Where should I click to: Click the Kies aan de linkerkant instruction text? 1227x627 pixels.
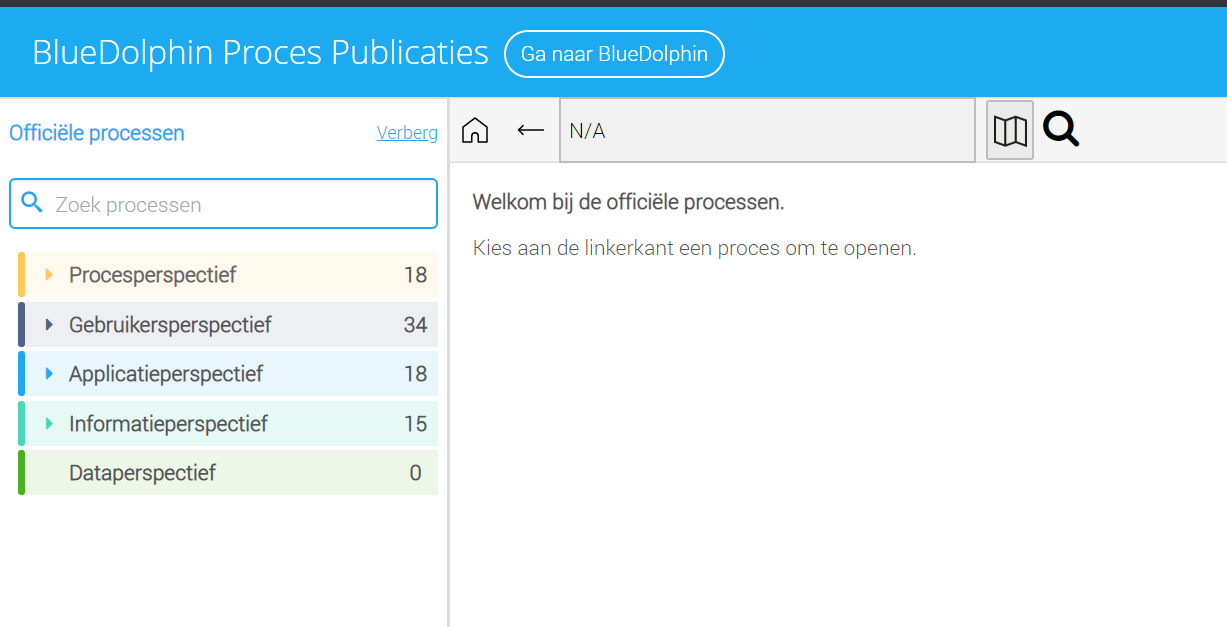tap(694, 248)
